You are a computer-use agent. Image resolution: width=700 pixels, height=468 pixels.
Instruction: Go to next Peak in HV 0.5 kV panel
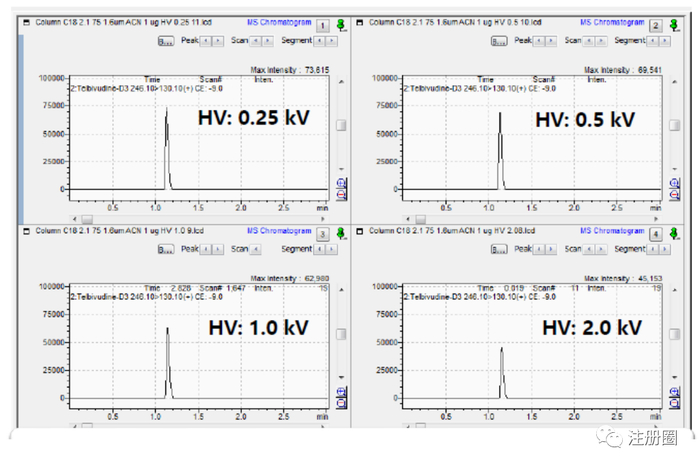551,41
